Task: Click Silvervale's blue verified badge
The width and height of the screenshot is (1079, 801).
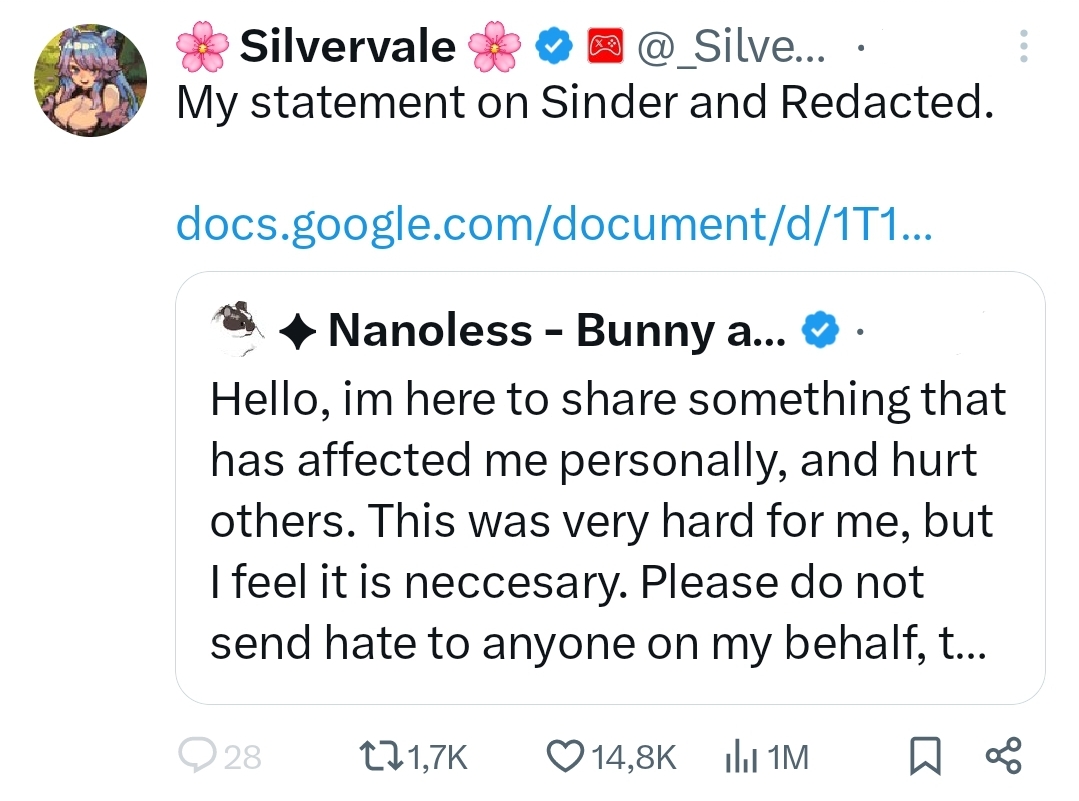Action: 553,46
